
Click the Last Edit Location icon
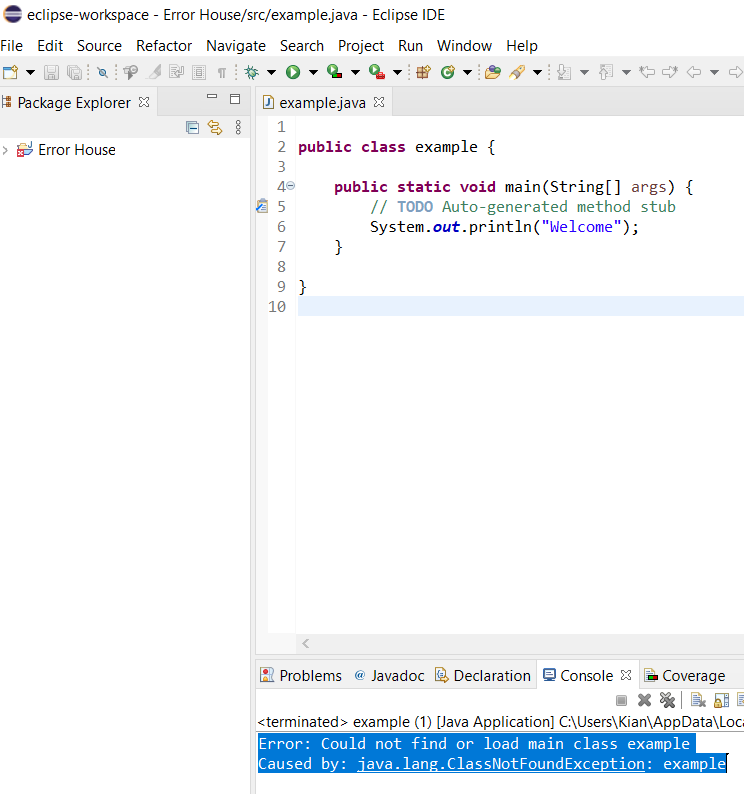pos(647,72)
